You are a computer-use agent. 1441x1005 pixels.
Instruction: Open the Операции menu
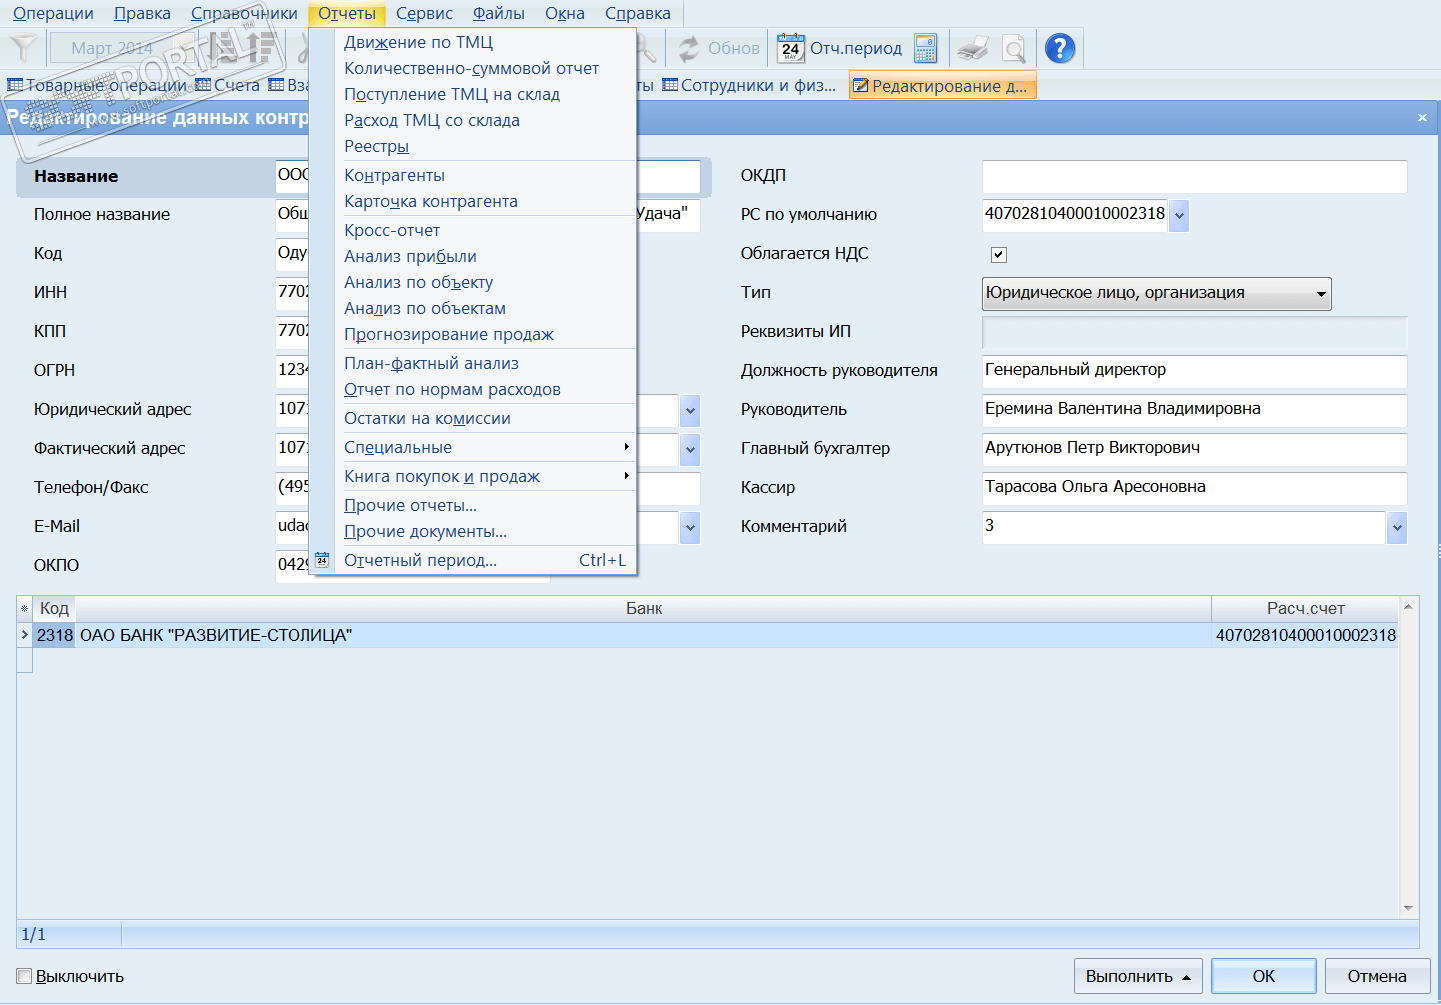pyautogui.click(x=53, y=13)
